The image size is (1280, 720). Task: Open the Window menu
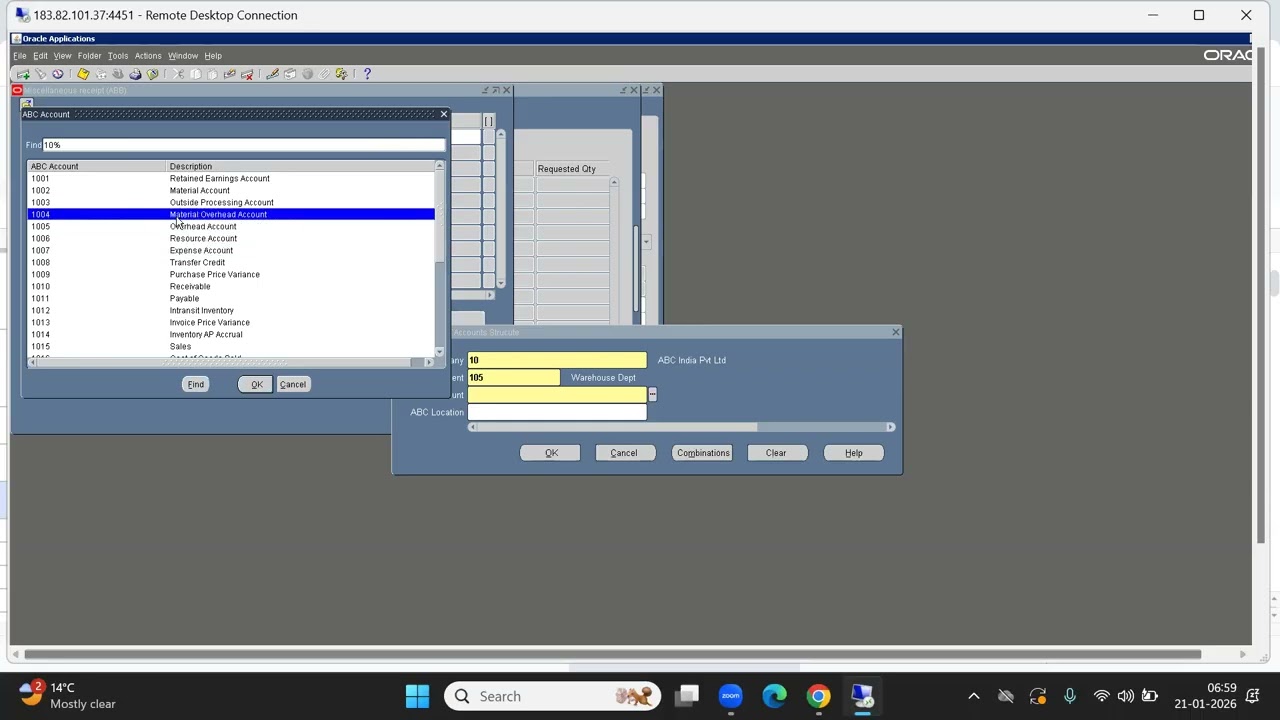183,56
